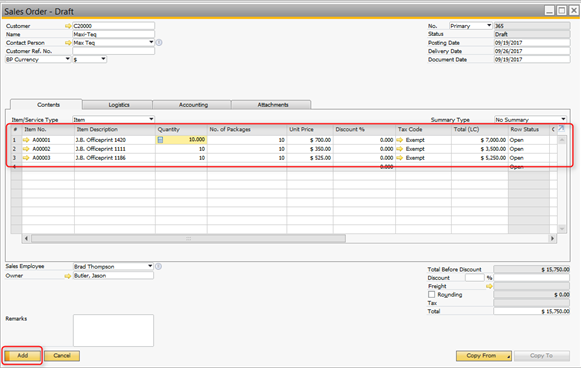
Task: Click the Posting Date field
Action: [x=532, y=43]
